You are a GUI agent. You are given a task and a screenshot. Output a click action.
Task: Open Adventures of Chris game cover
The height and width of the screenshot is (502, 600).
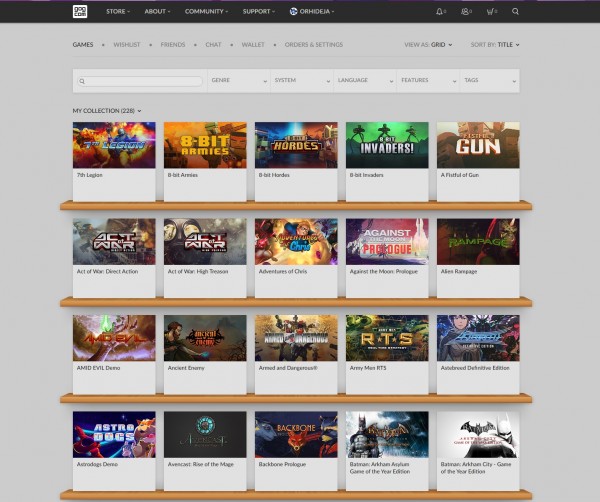296,241
